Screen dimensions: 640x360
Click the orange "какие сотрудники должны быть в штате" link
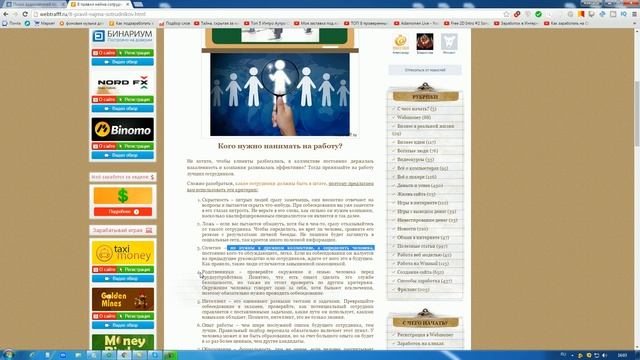(281, 184)
